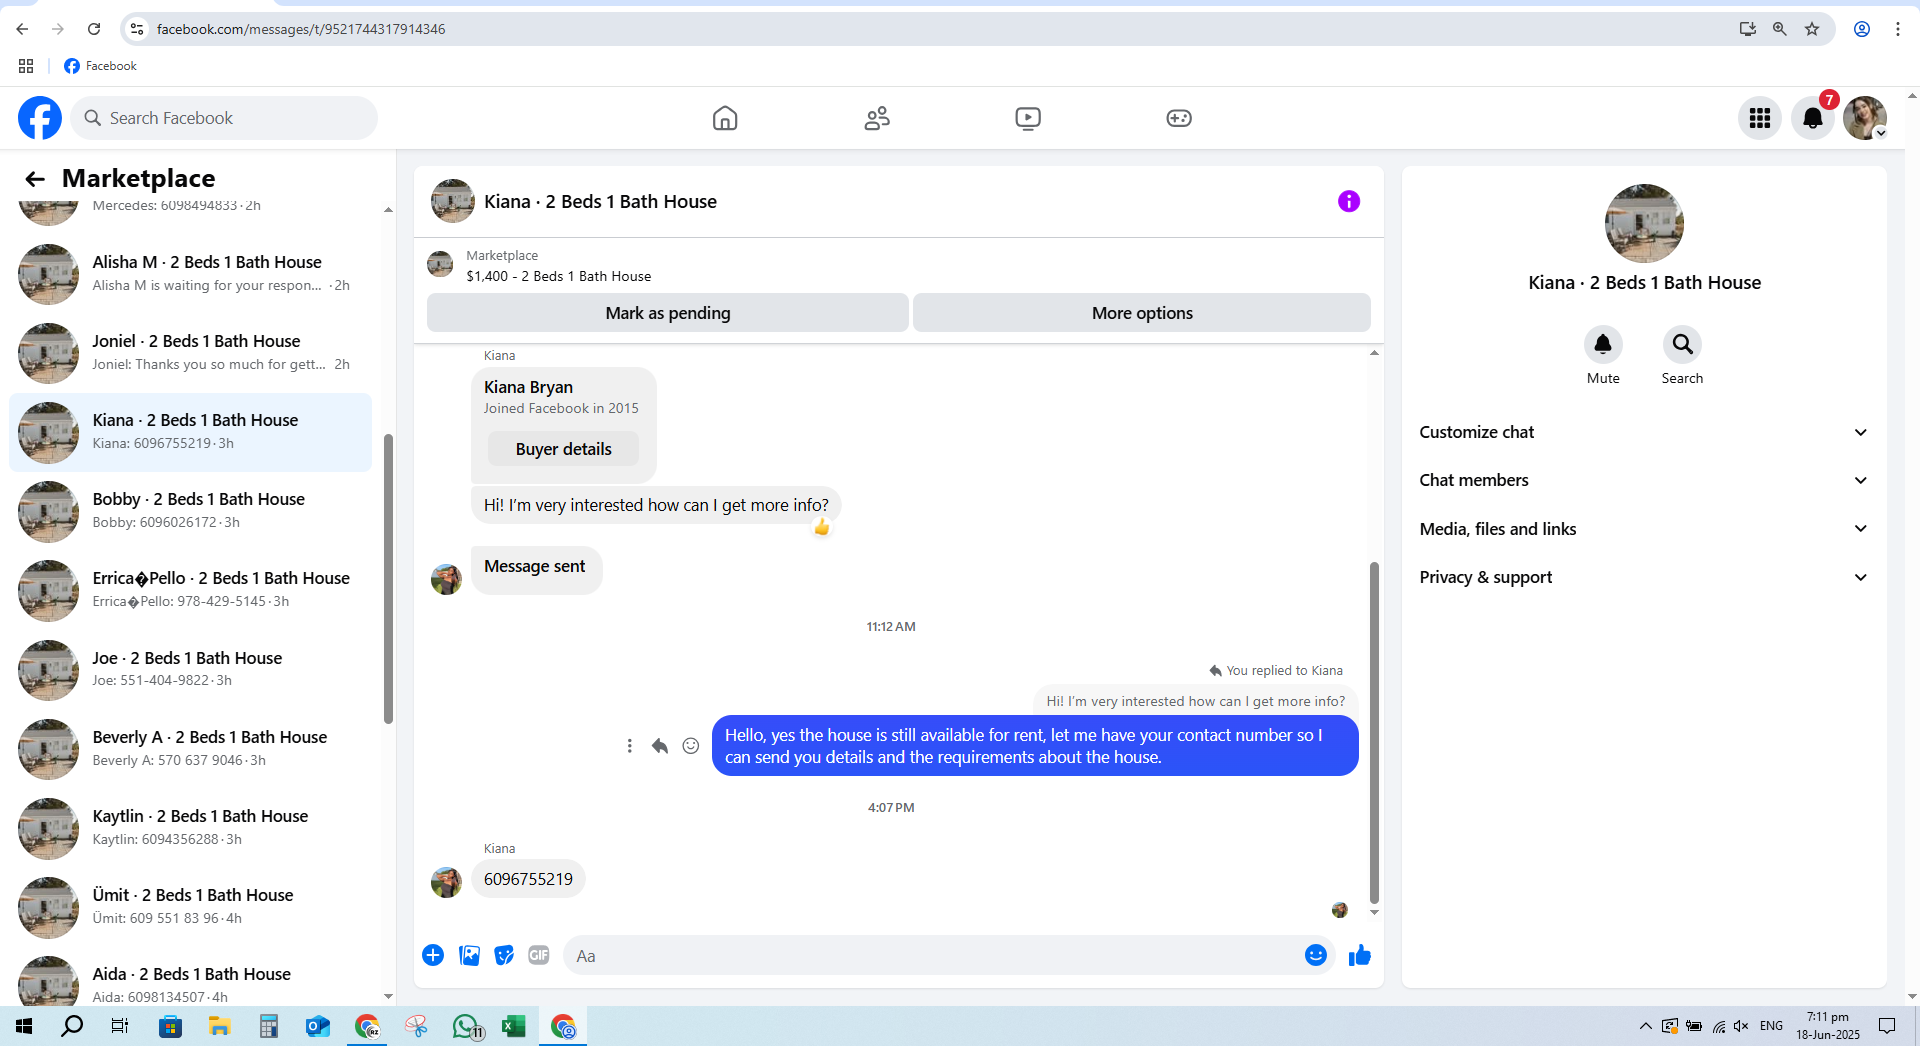Mute this conversation with the bell icon
The width and height of the screenshot is (1920, 1046).
click(x=1603, y=345)
